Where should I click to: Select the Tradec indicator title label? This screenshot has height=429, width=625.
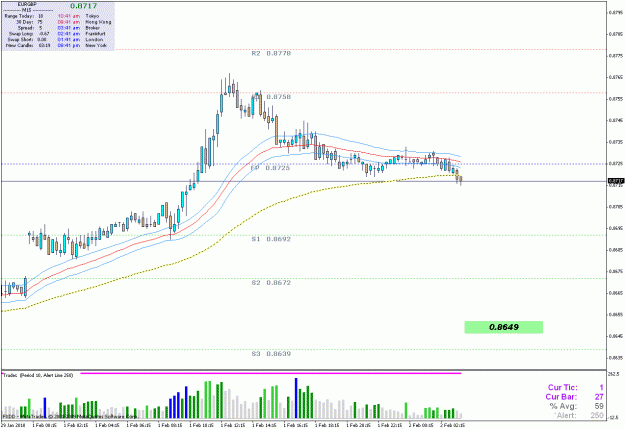[x=38, y=375]
